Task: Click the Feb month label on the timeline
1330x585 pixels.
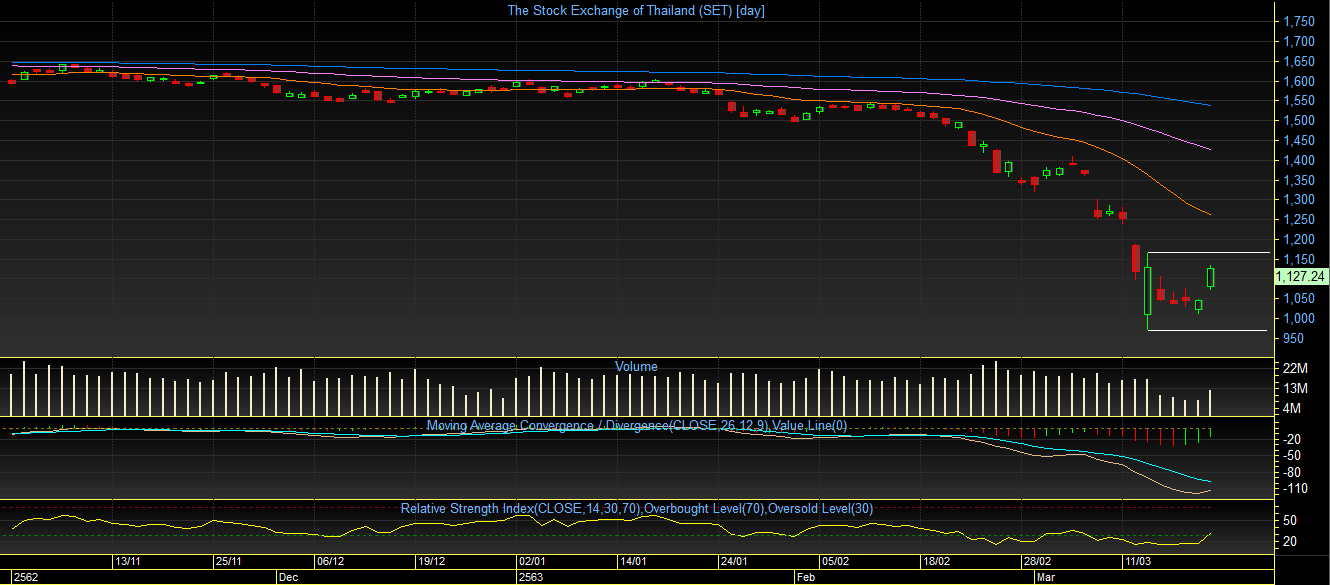Action: pos(806,577)
